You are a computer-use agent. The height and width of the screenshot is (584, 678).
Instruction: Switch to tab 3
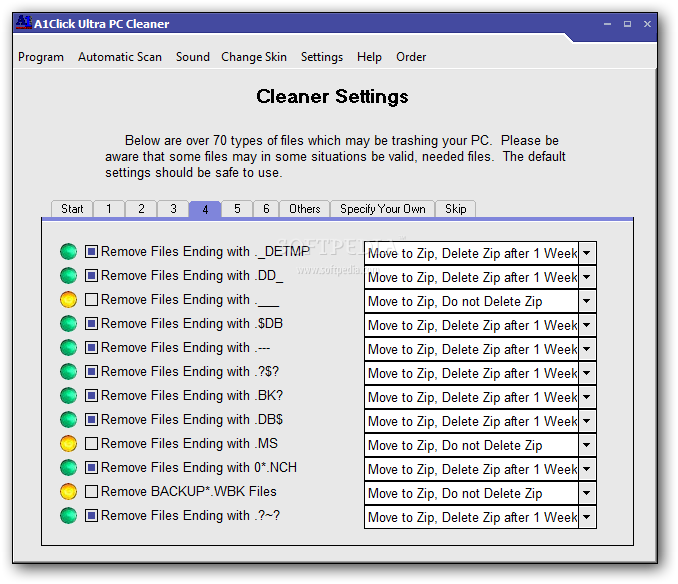pyautogui.click(x=173, y=209)
